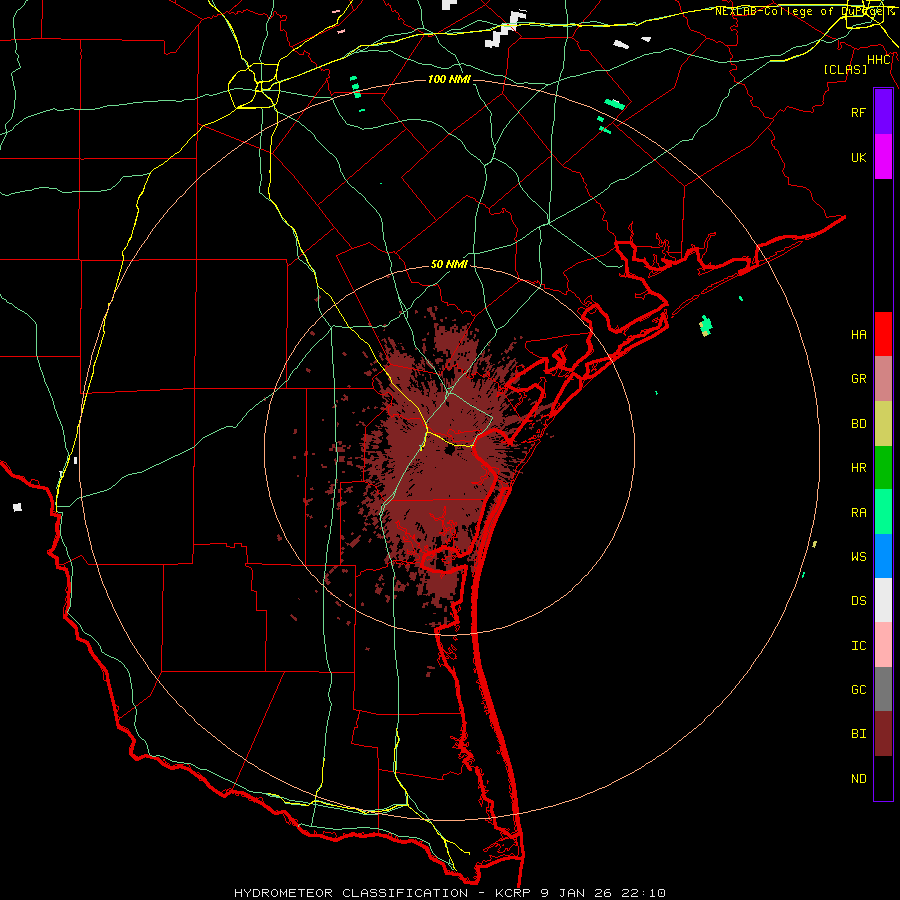
Task: Click the GR legend label
Action: 858,379
